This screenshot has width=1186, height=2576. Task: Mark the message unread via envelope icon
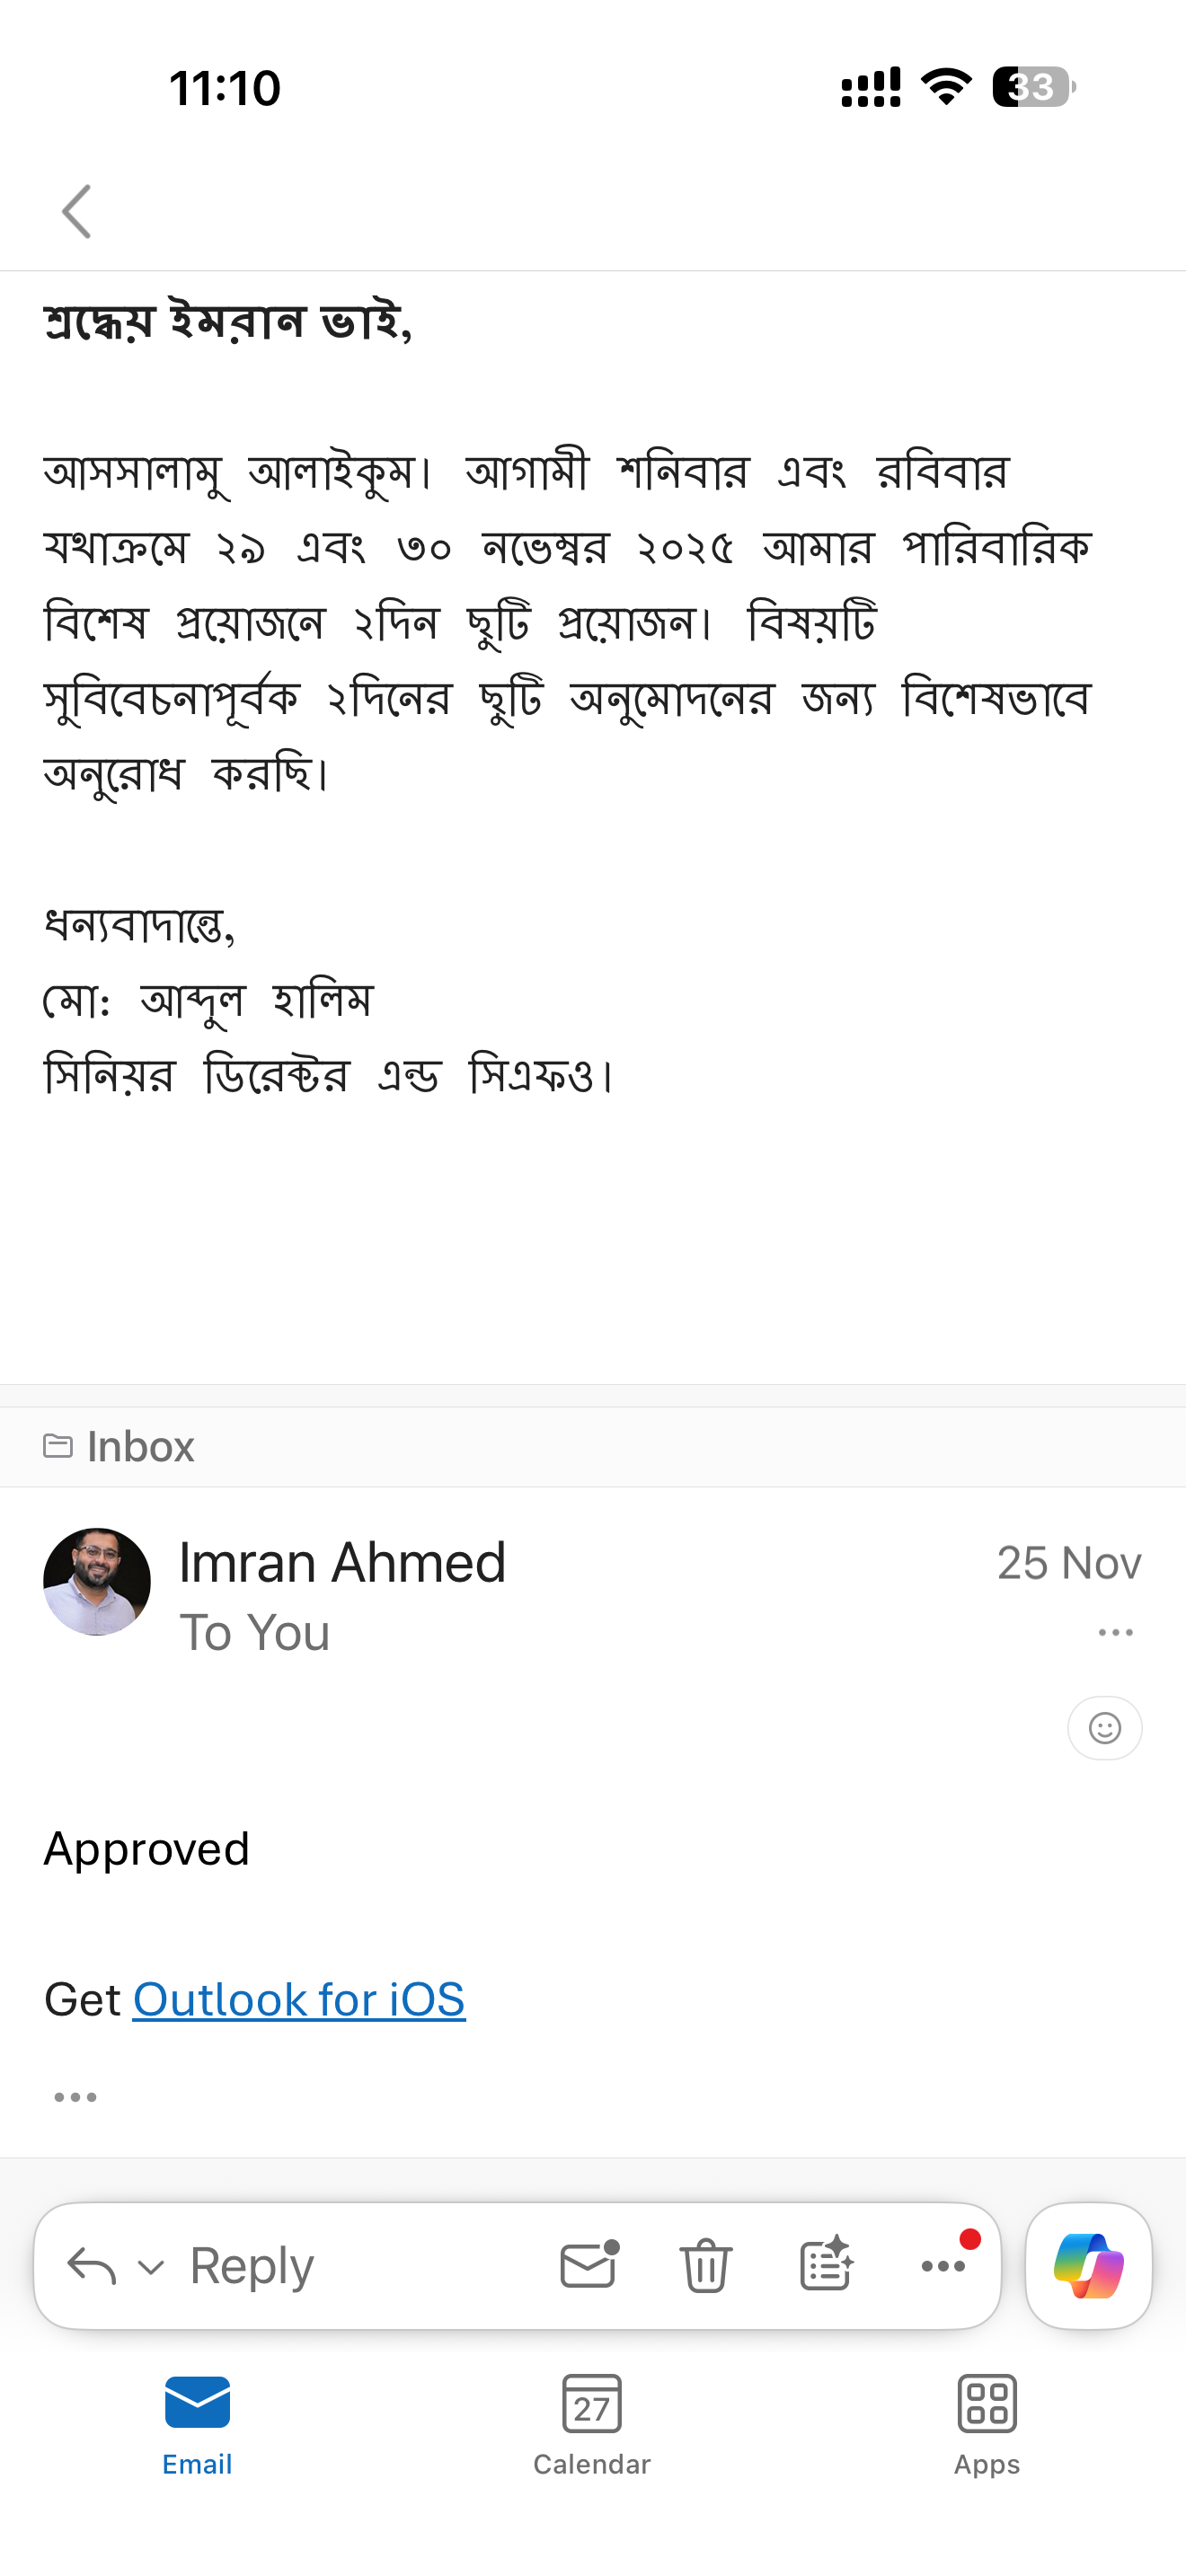point(588,2265)
